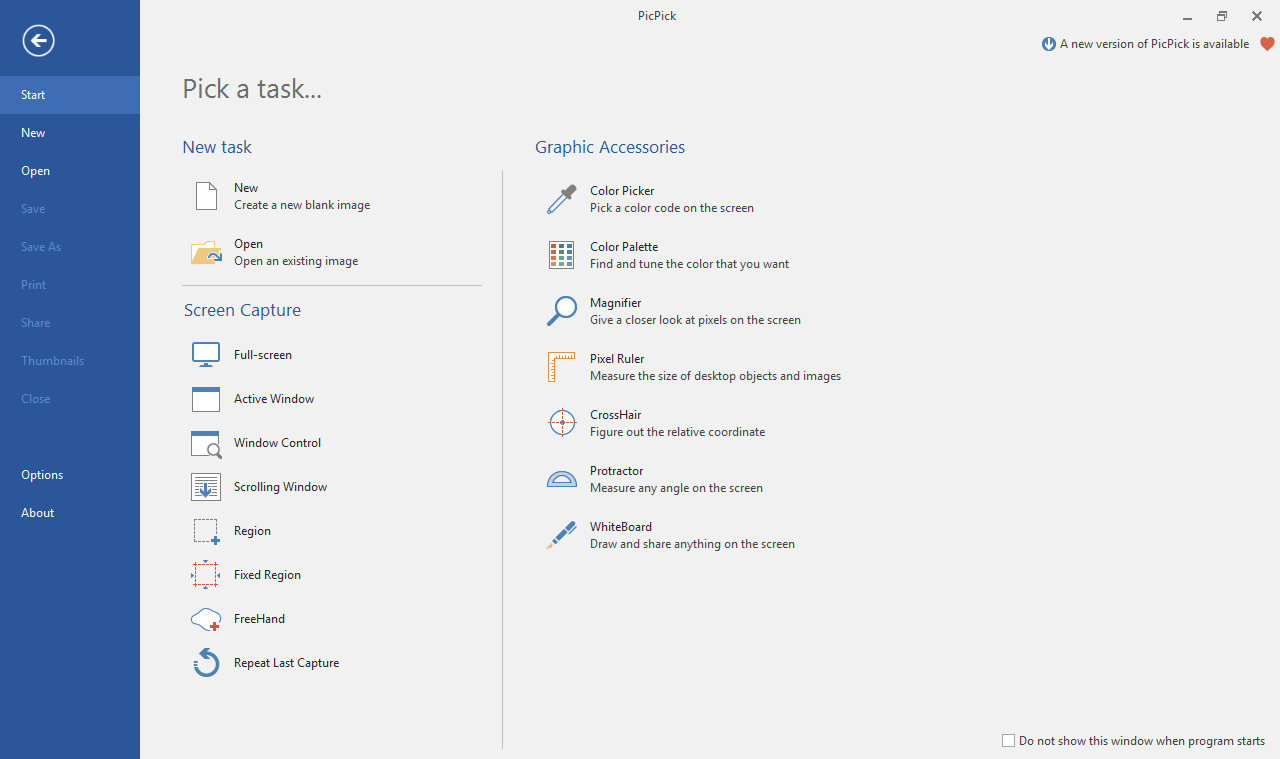The width and height of the screenshot is (1280, 759).
Task: Select Start in the sidebar
Action: point(70,95)
